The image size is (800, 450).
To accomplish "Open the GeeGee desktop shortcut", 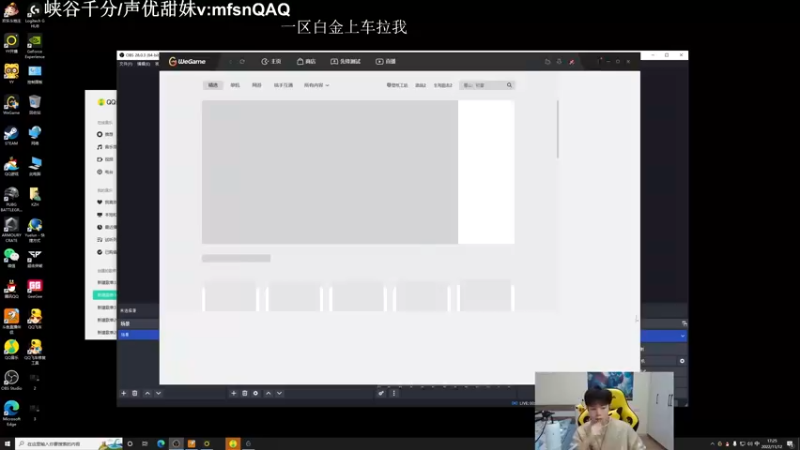I will coord(35,289).
